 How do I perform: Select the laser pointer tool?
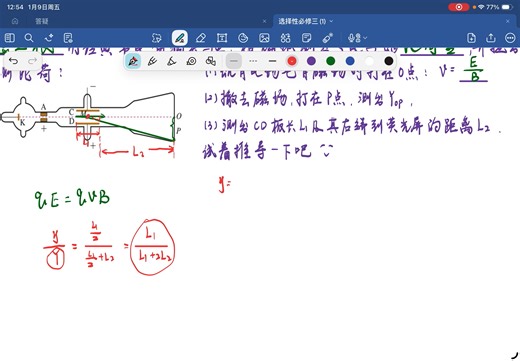(328, 38)
